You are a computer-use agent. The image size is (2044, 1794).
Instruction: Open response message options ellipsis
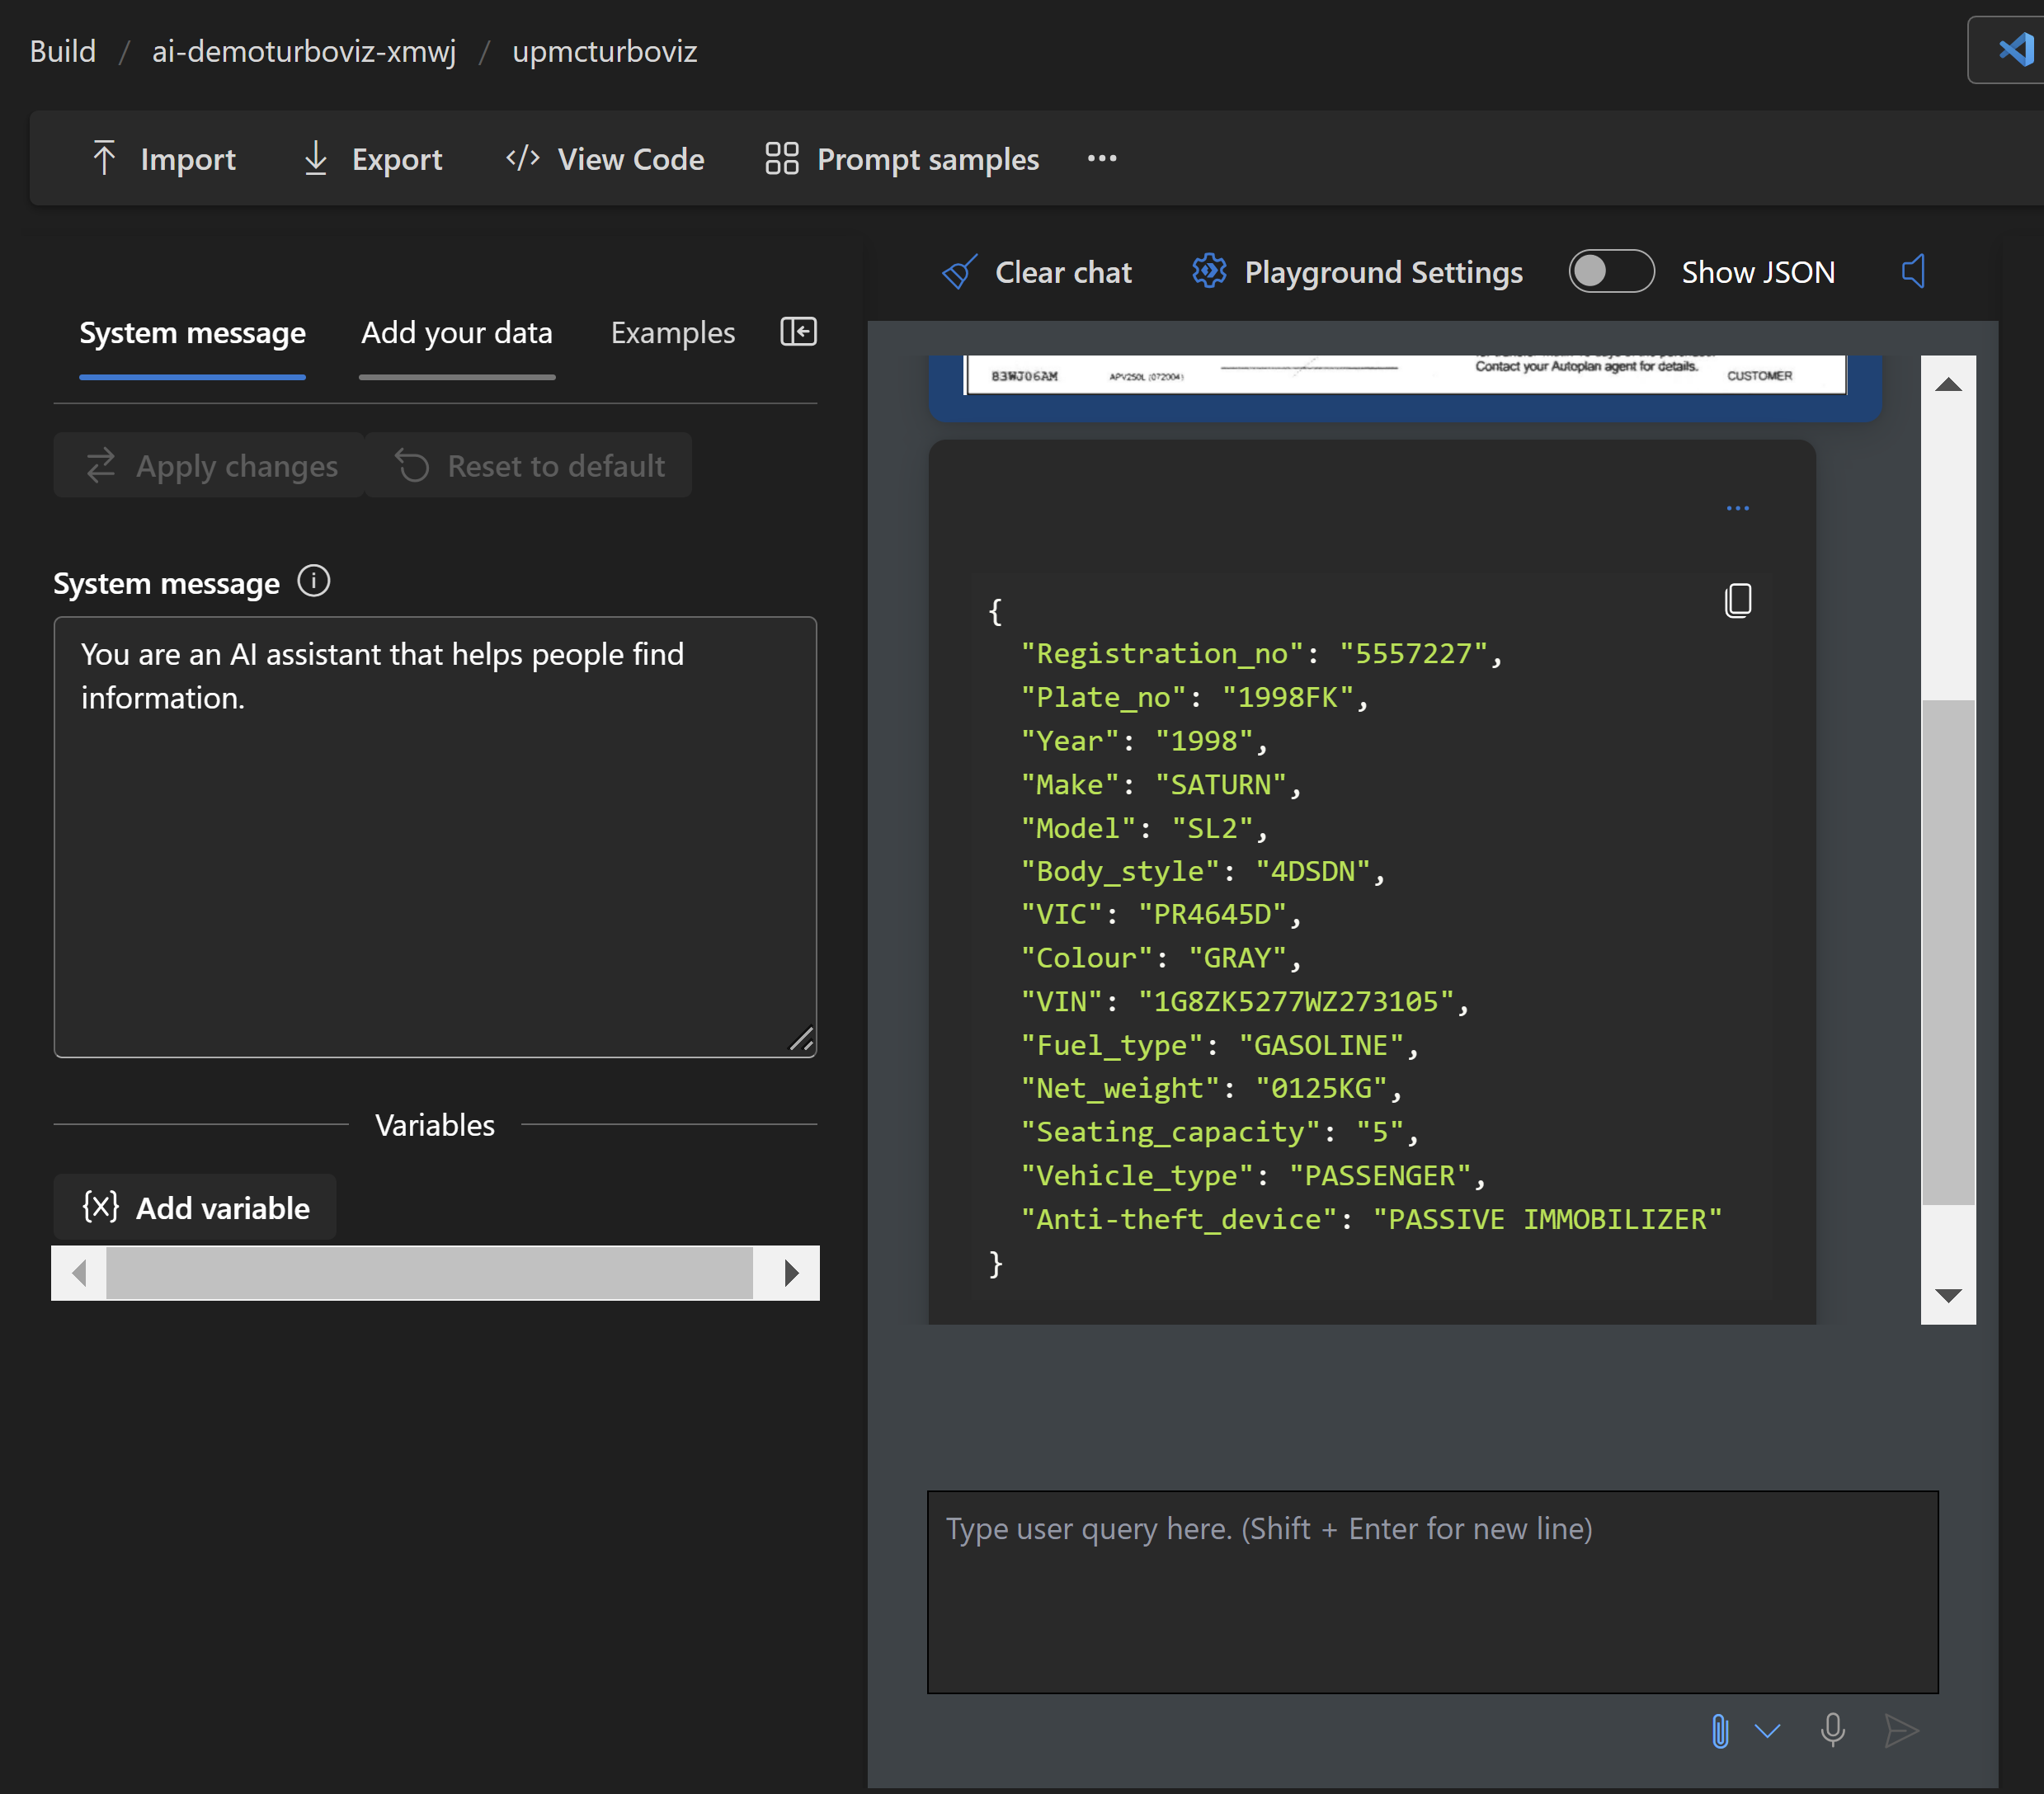1737,508
